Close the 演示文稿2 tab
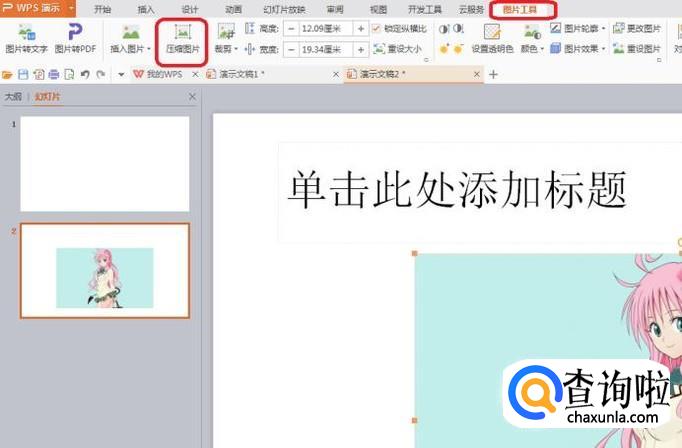Image resolution: width=682 pixels, height=448 pixels. [x=477, y=75]
